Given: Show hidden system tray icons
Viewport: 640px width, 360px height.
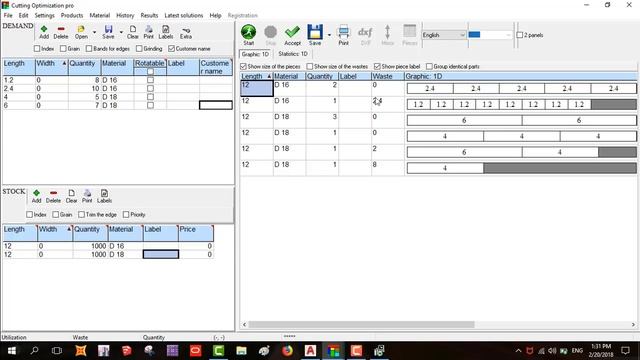Looking at the screenshot, I should click(x=518, y=351).
